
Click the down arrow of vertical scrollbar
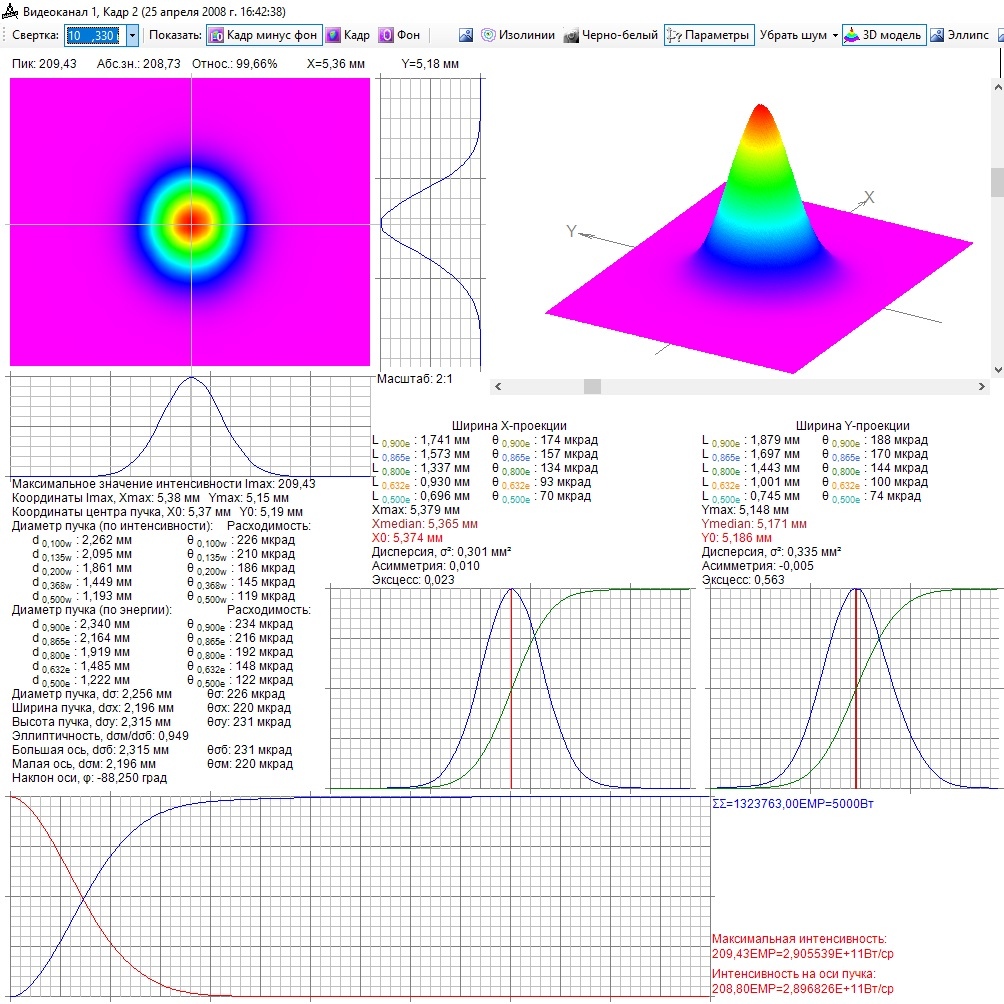point(998,369)
